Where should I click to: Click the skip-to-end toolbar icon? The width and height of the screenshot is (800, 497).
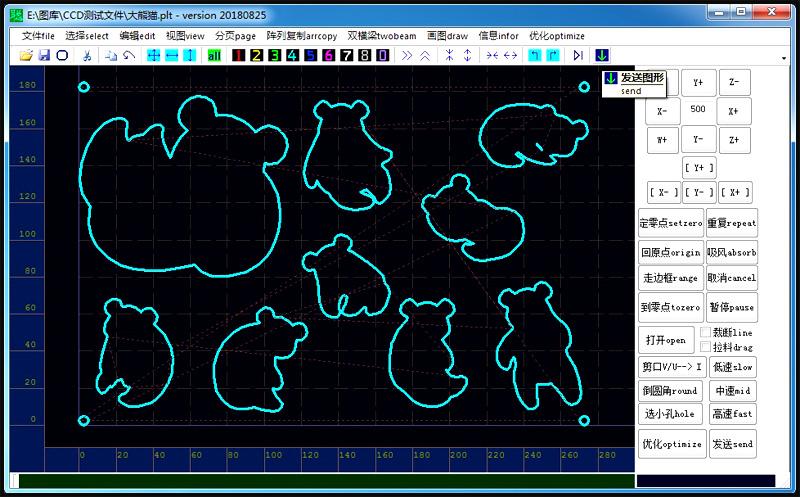[x=578, y=55]
